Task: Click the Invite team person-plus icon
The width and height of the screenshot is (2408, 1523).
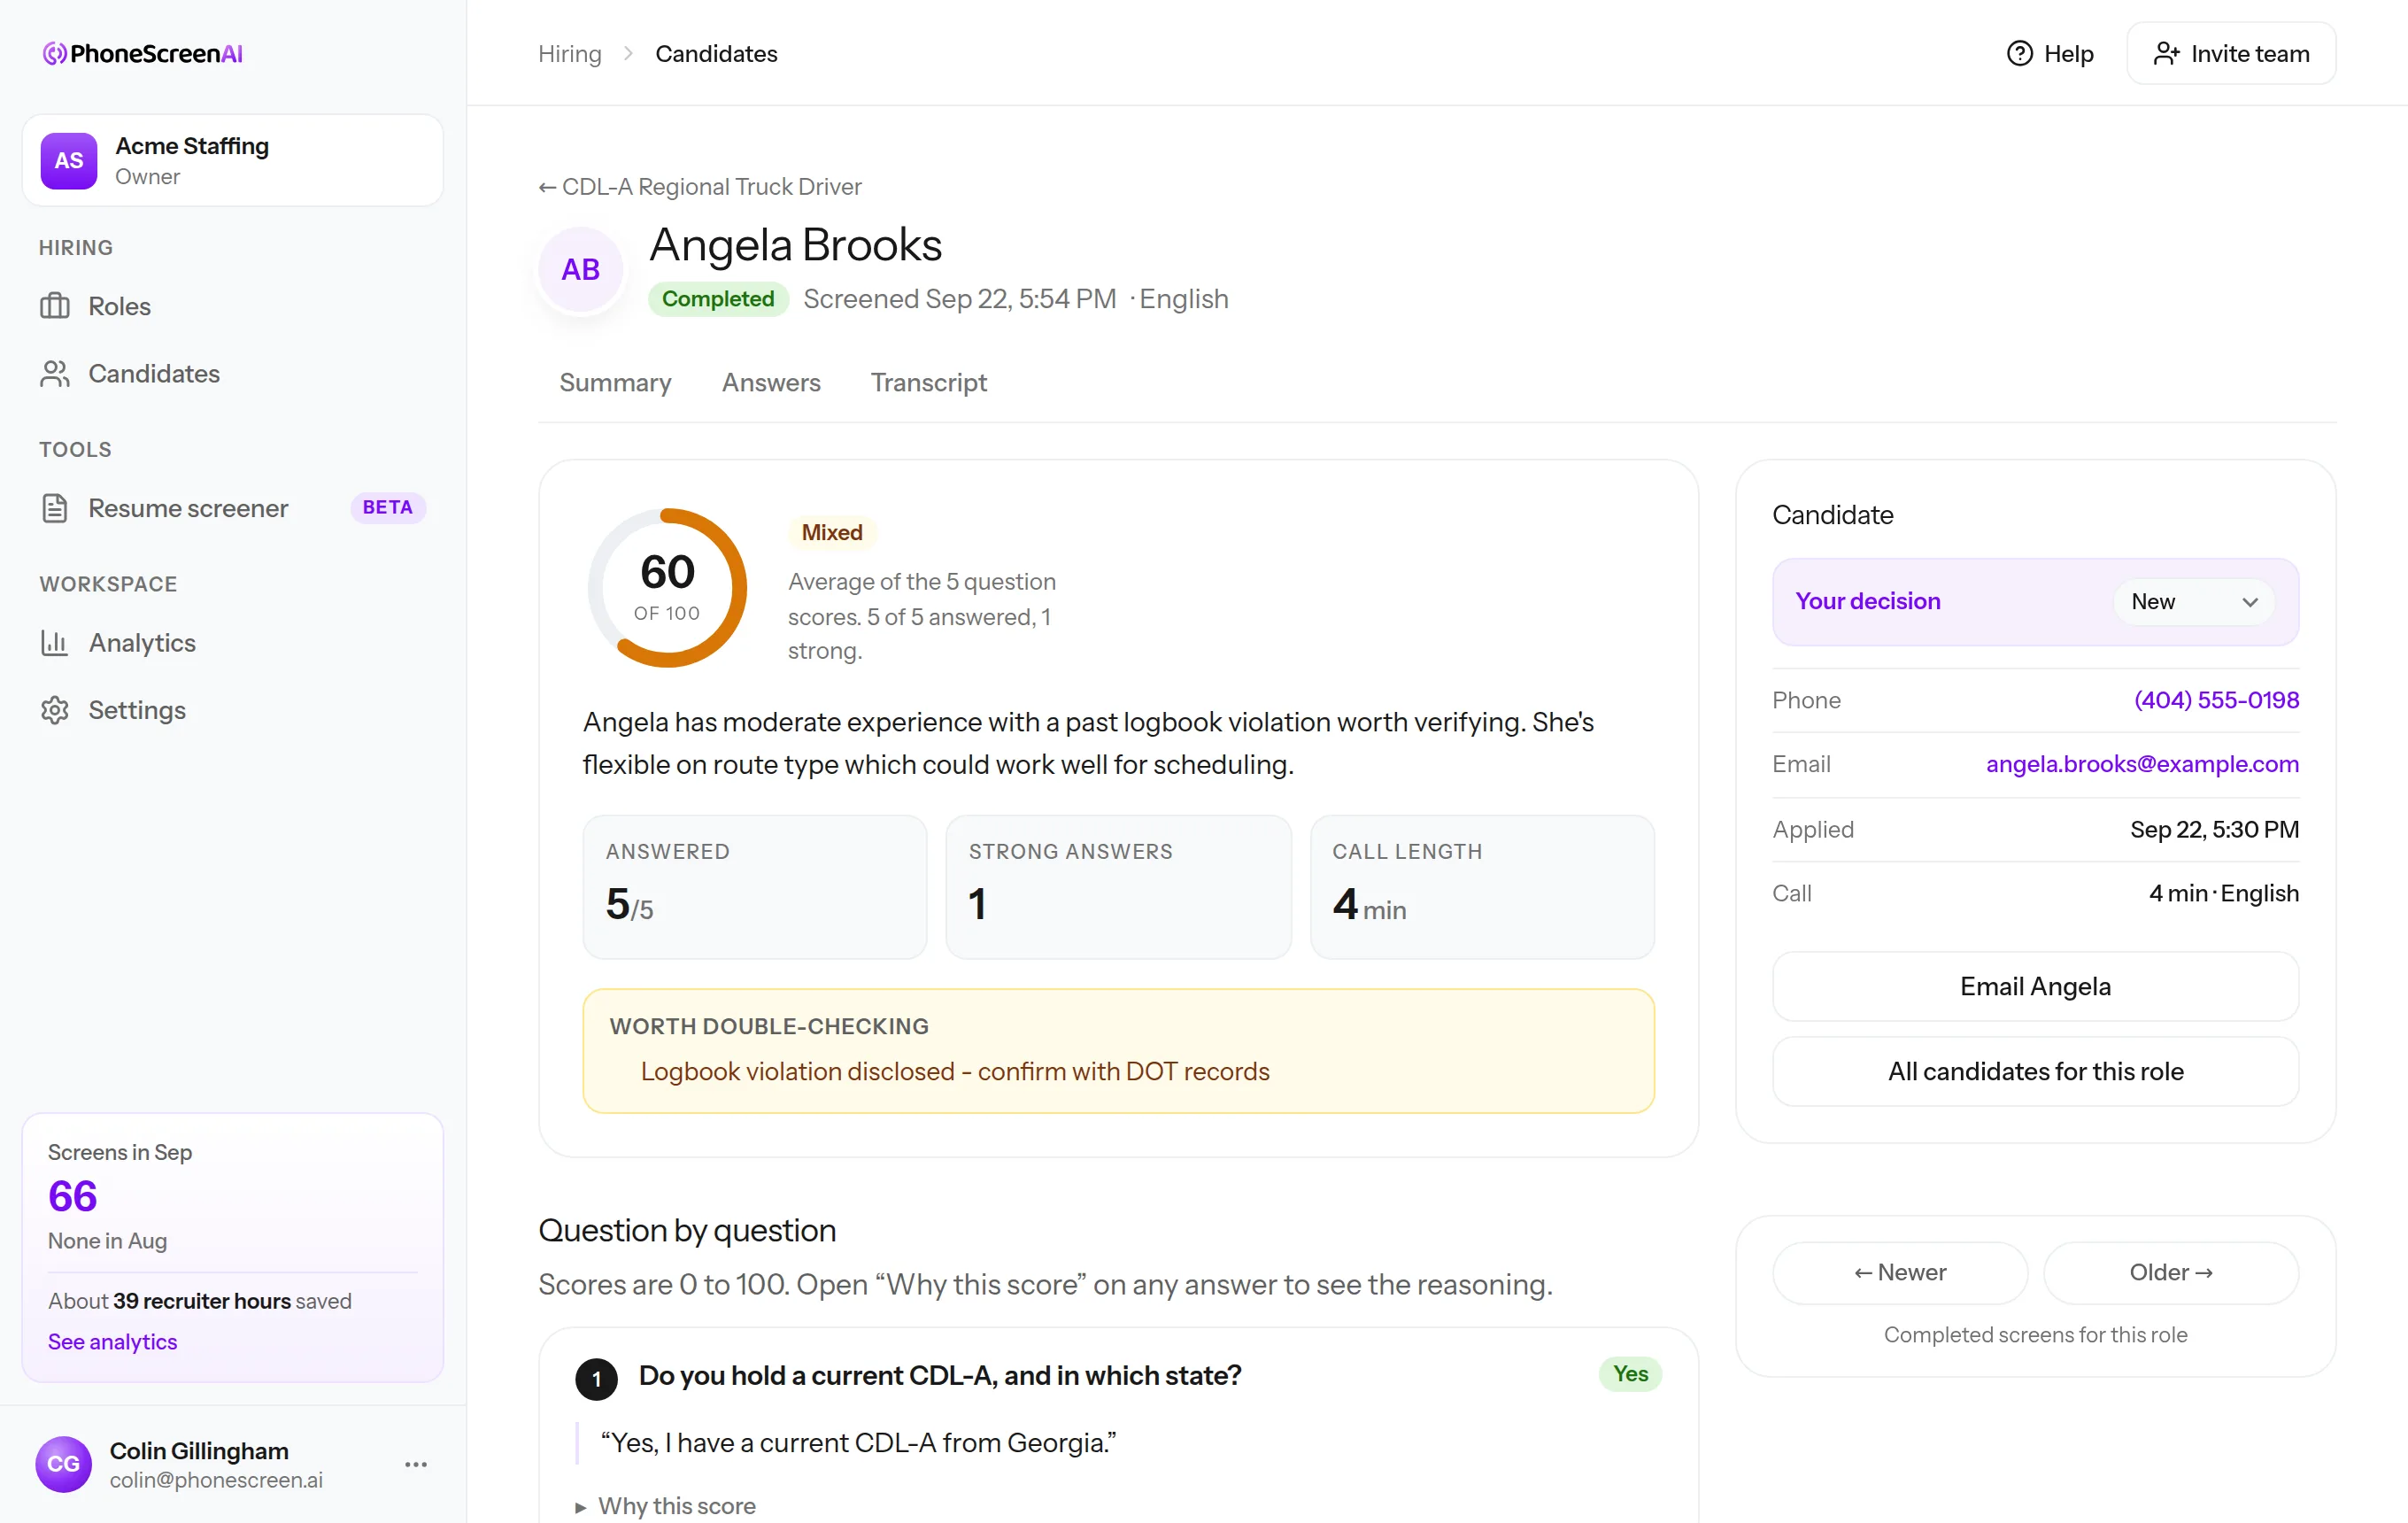Action: (x=2166, y=53)
